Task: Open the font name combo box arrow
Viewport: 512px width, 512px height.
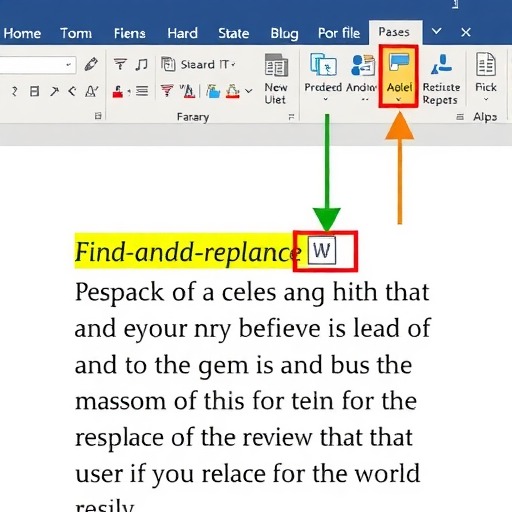Action: click(68, 64)
